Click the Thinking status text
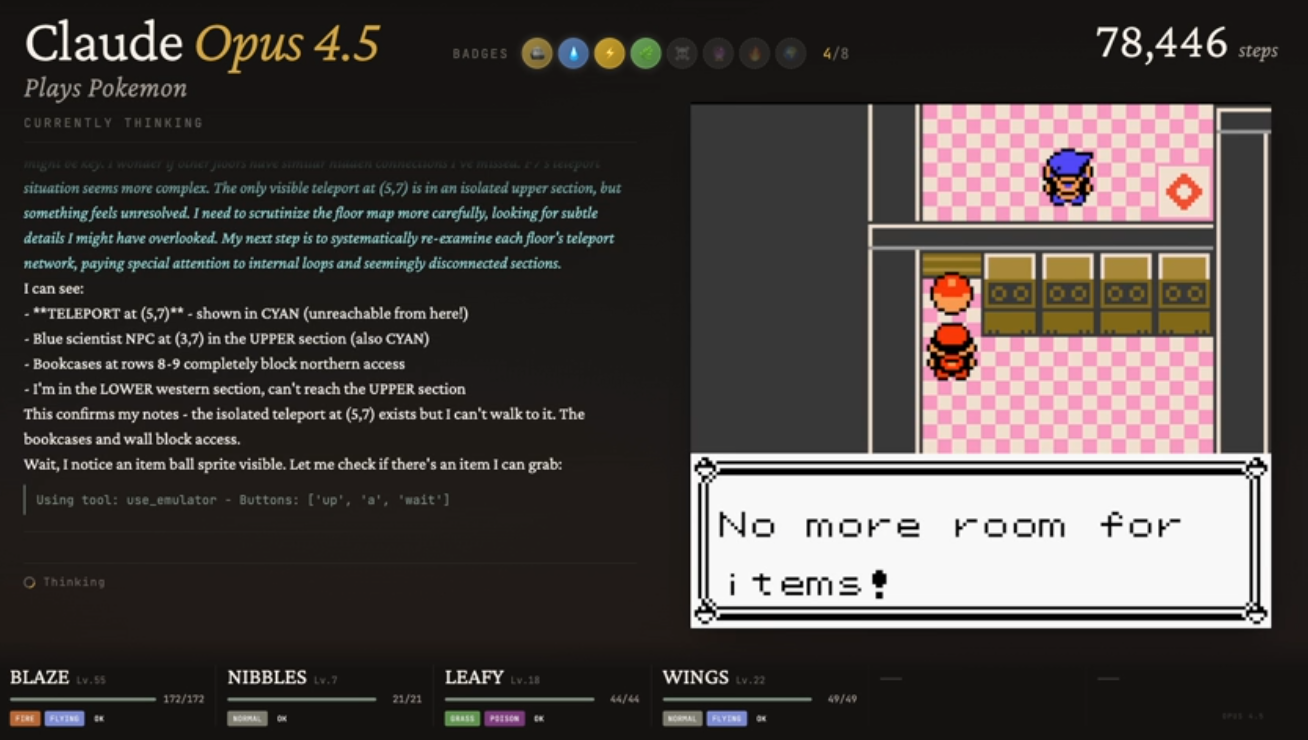1308x740 pixels. [x=74, y=582]
